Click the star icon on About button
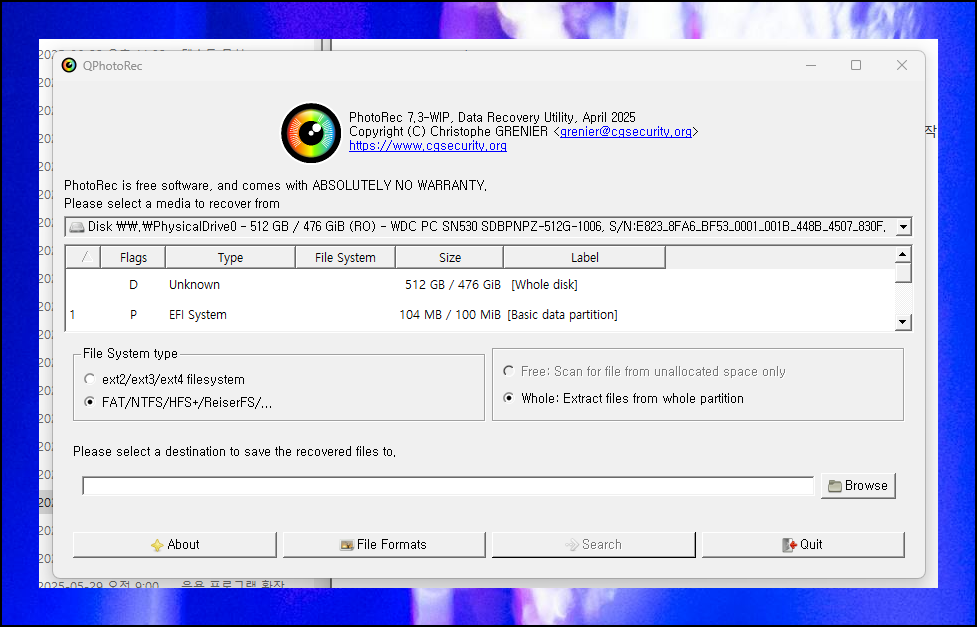Screen dimensions: 977x627 [x=157, y=545]
